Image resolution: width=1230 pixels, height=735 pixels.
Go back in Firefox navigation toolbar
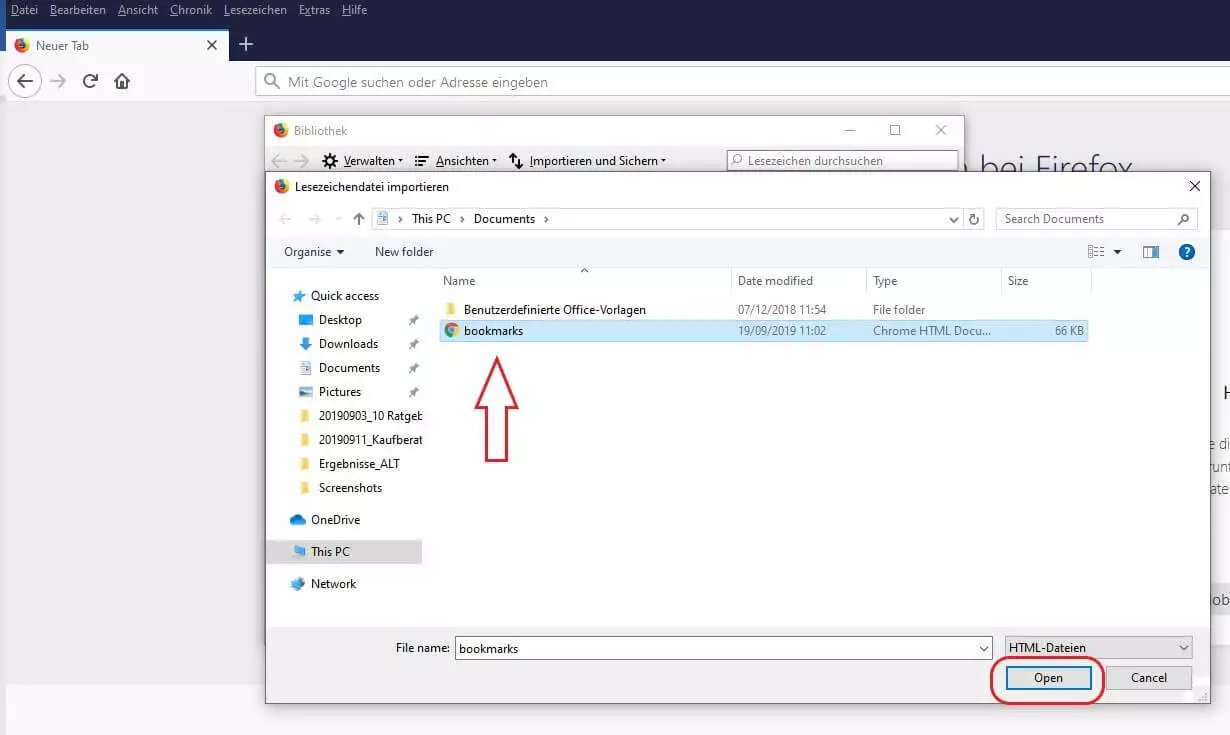pos(26,81)
